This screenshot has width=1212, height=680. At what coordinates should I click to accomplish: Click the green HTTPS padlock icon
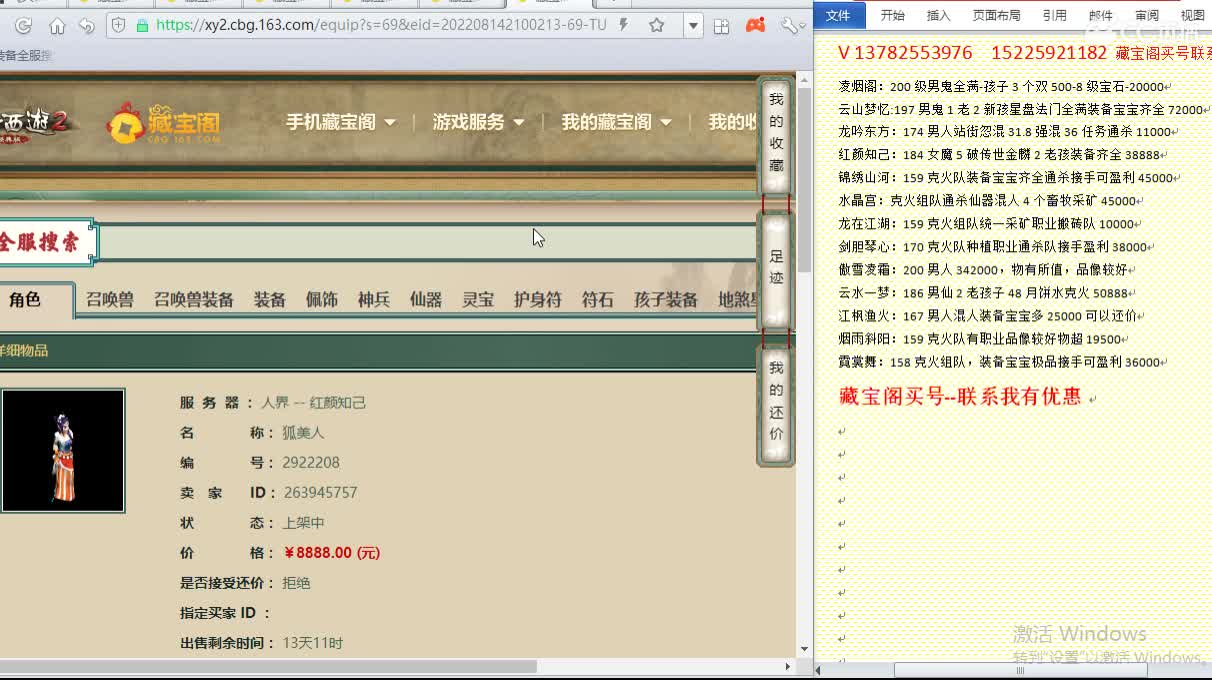click(x=142, y=25)
